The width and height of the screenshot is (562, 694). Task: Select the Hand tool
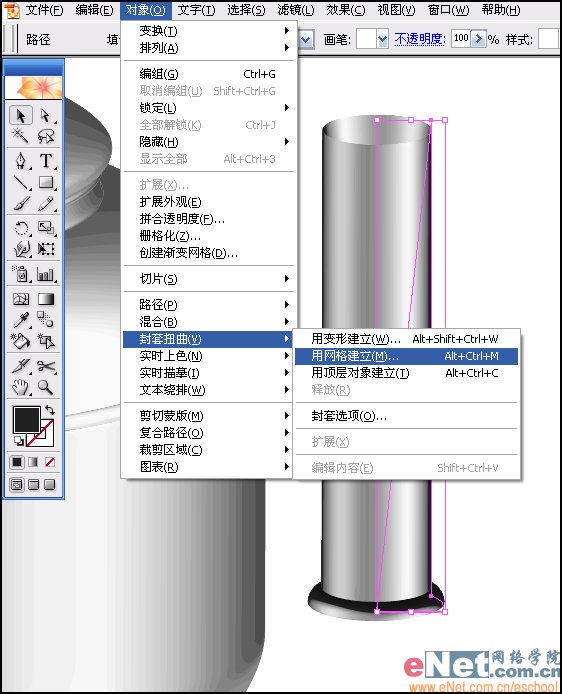pos(20,388)
